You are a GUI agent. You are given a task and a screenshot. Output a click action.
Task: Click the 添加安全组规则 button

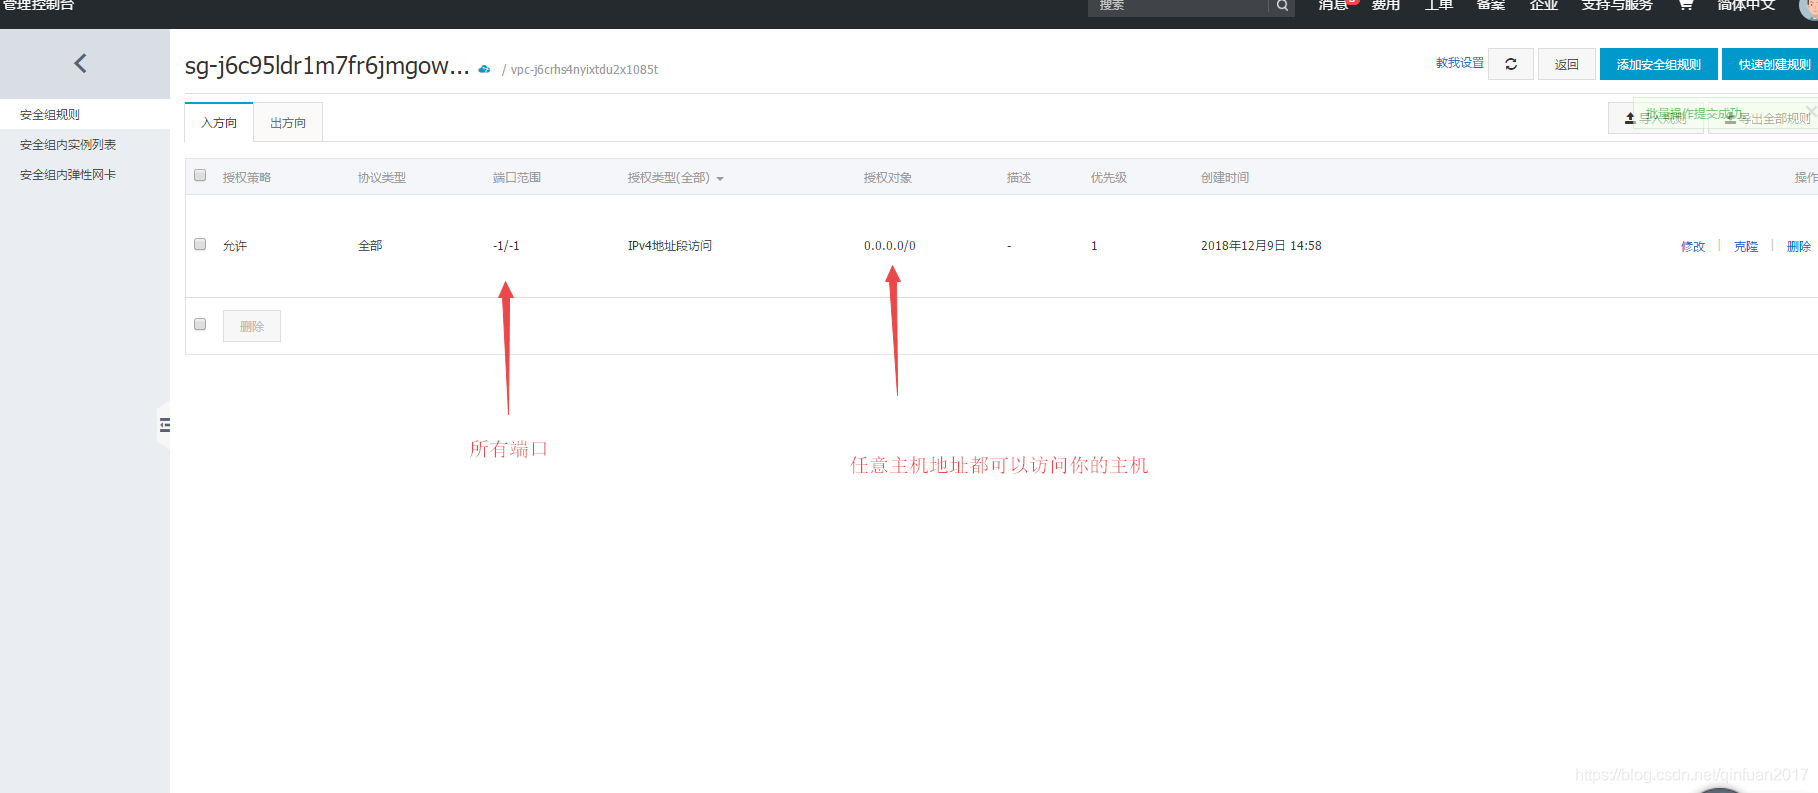click(x=1659, y=64)
